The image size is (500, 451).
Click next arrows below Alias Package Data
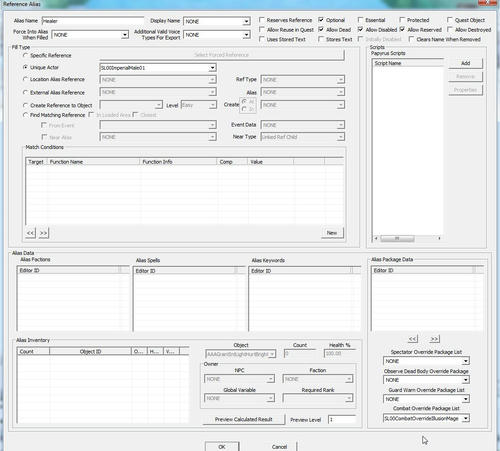pyautogui.click(x=434, y=339)
